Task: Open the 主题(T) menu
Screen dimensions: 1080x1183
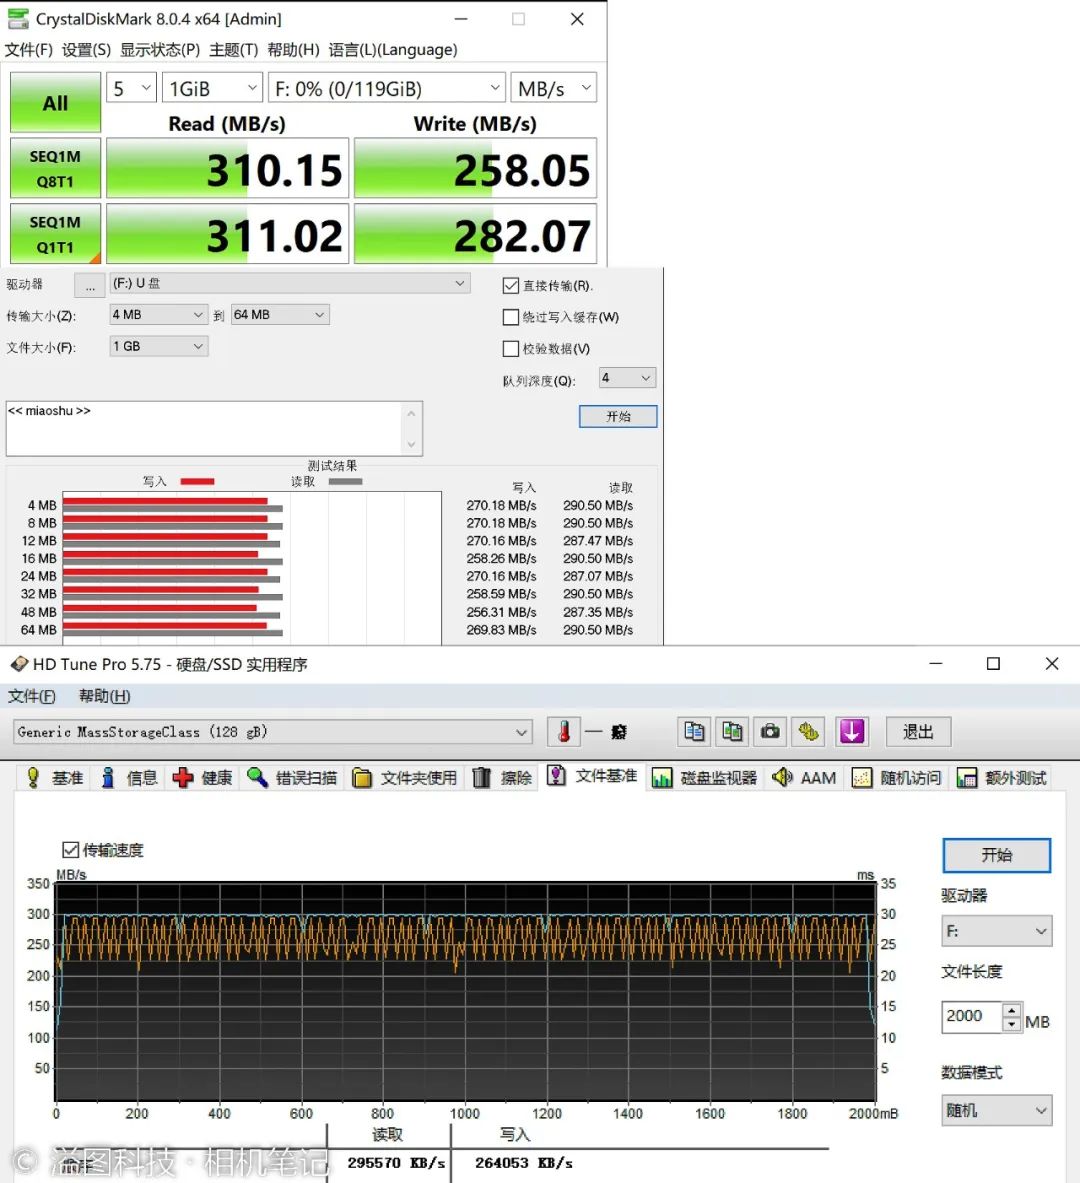Action: 234,50
